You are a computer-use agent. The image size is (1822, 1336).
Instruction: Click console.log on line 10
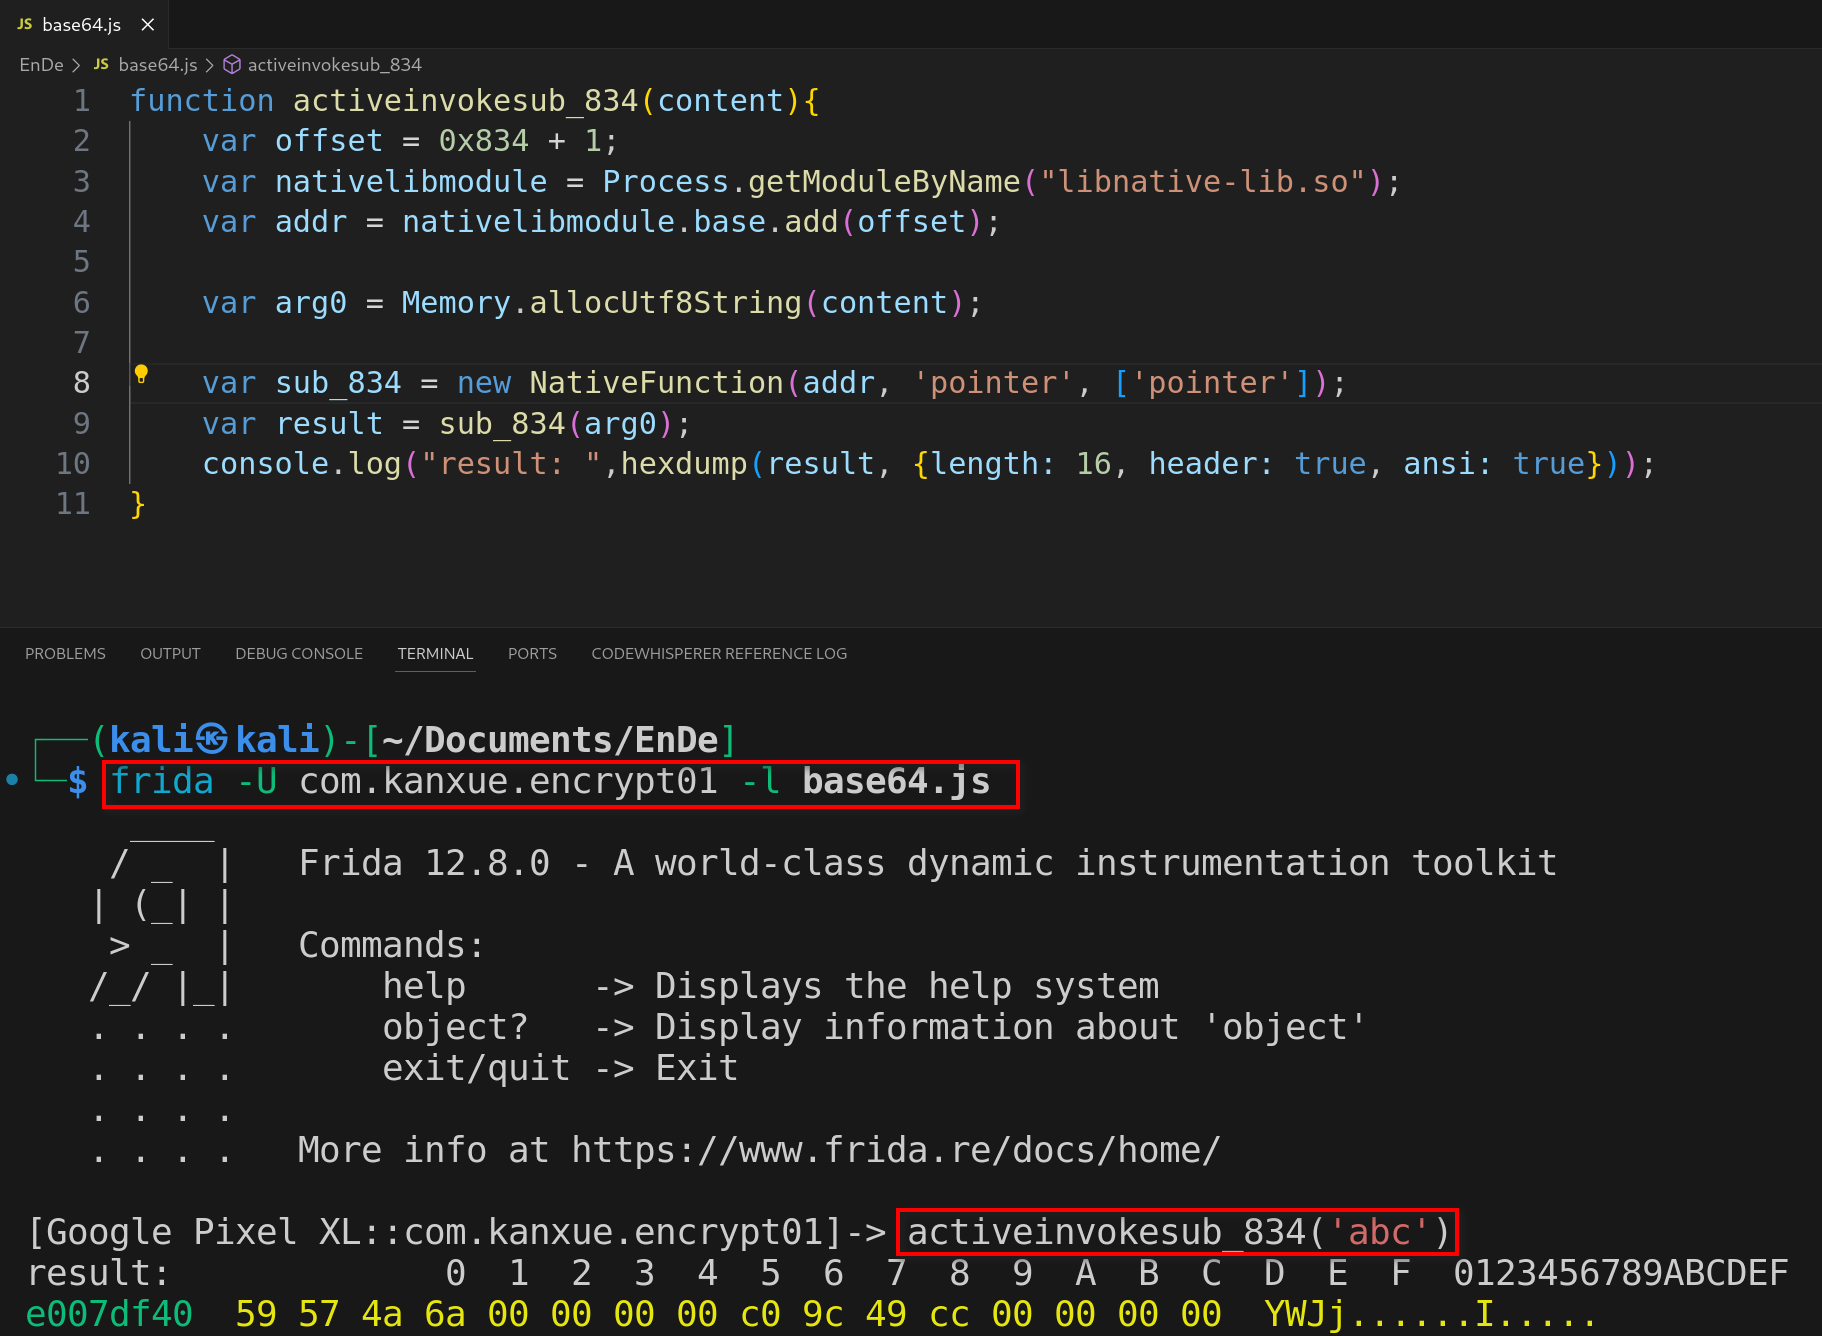click(301, 464)
